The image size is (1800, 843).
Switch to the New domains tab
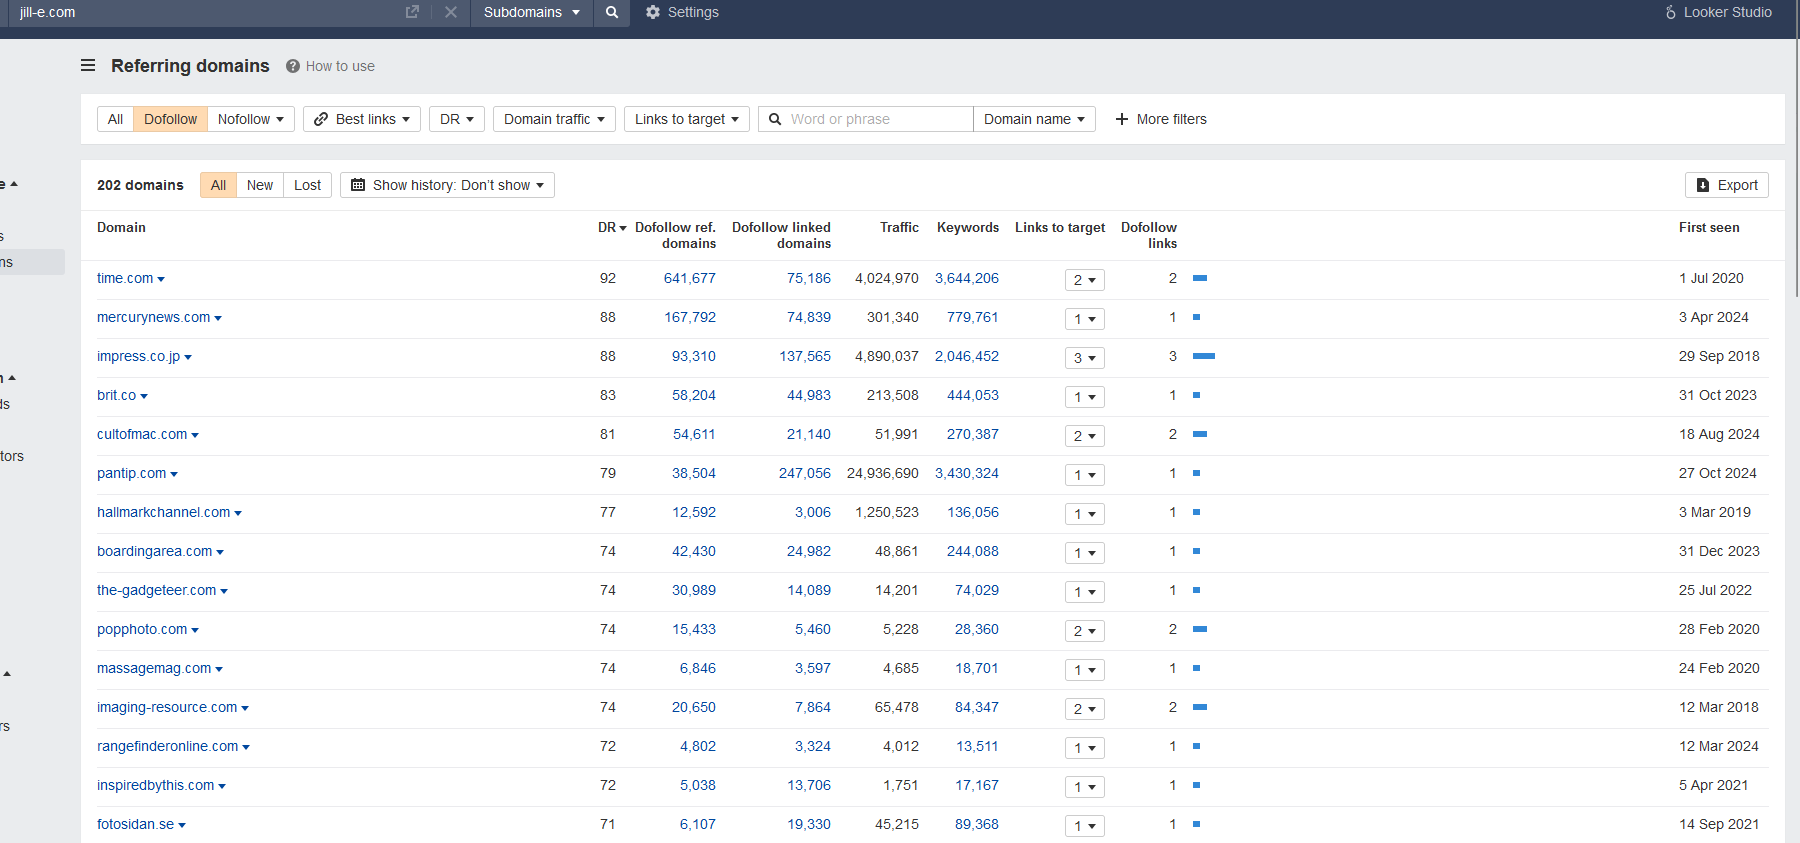coord(260,185)
